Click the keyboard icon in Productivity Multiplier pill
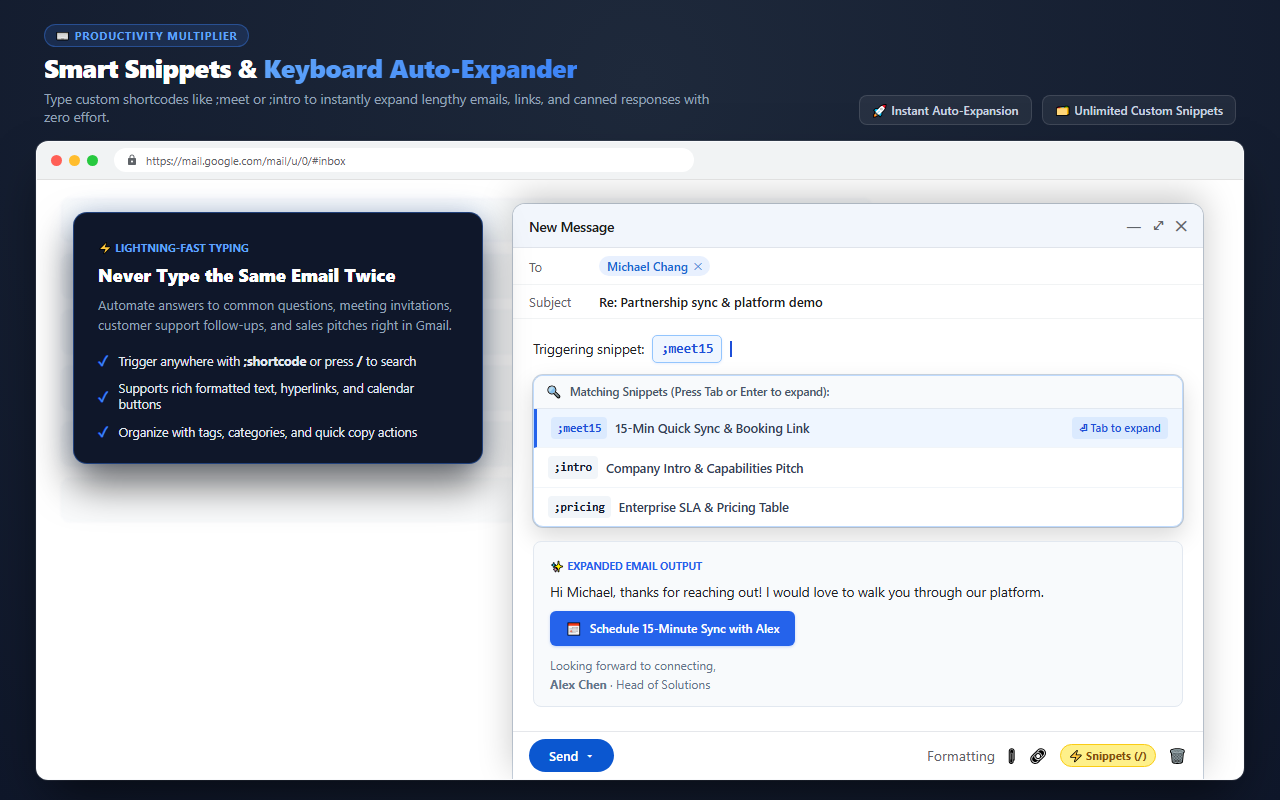This screenshot has width=1280, height=800. click(x=63, y=36)
